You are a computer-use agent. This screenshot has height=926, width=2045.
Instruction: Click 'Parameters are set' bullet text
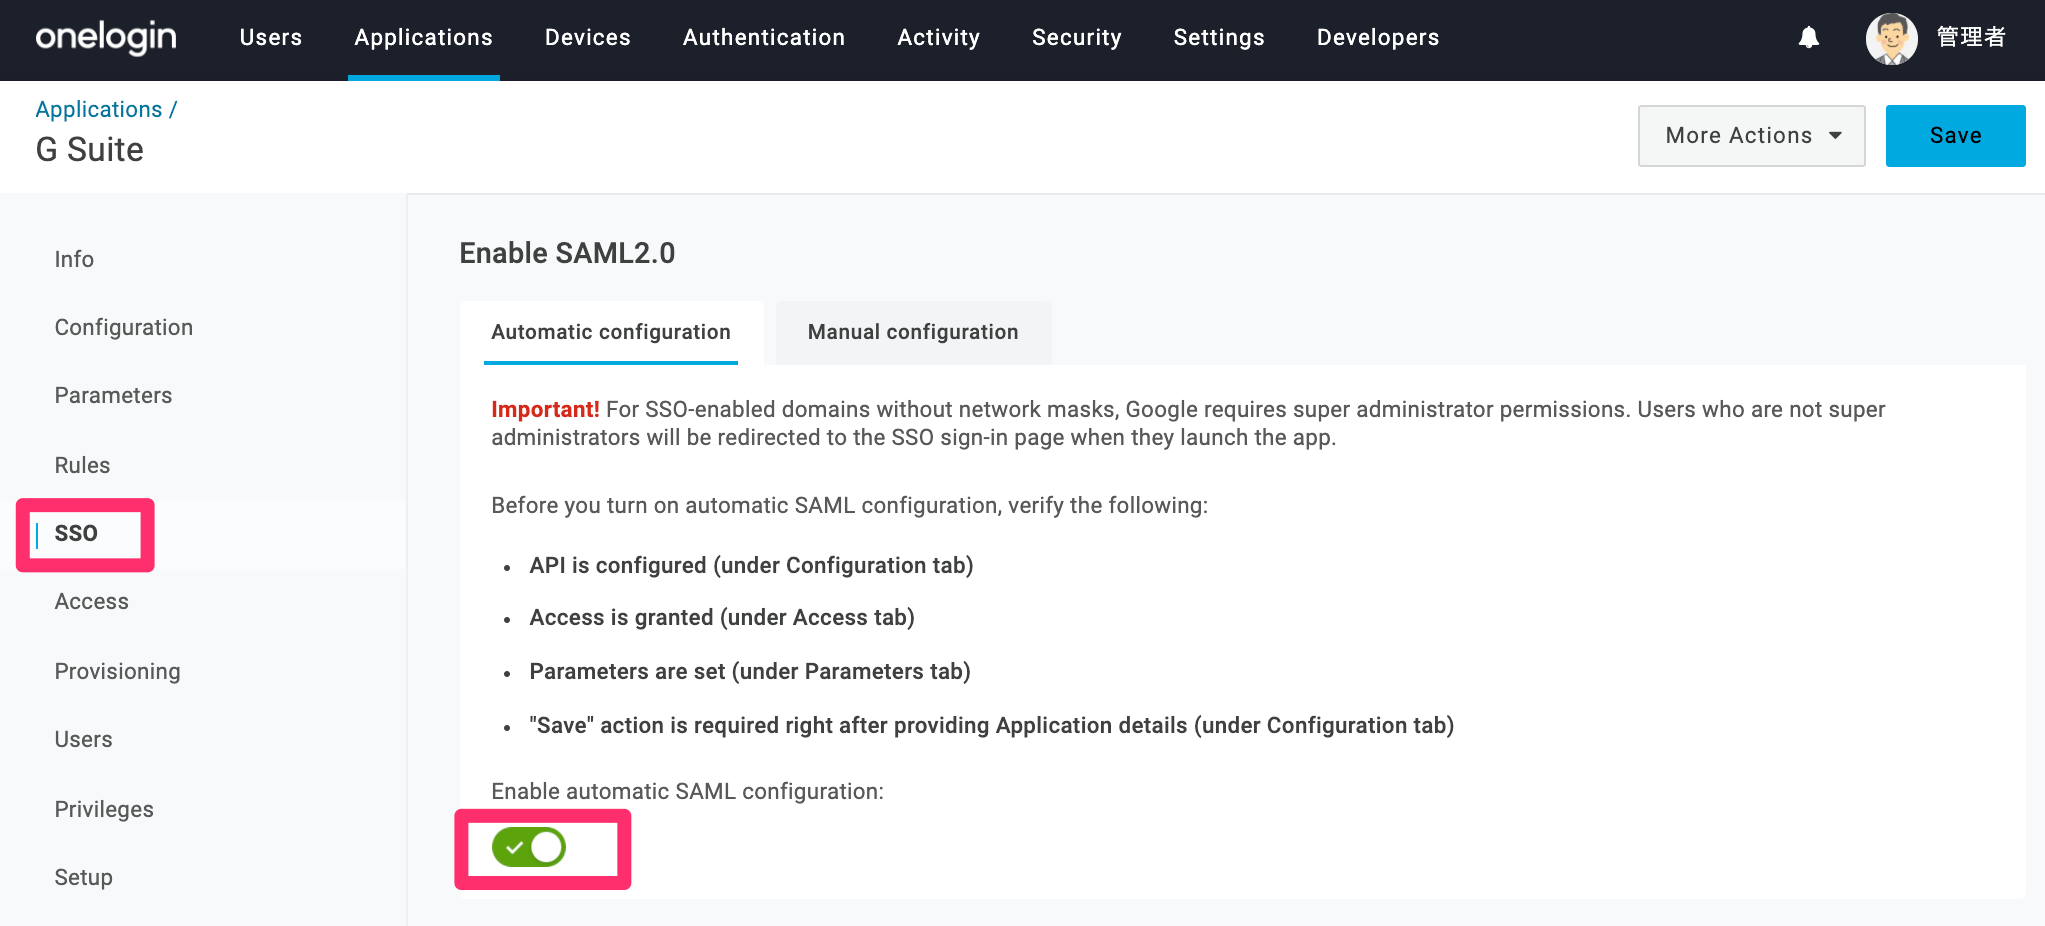pyautogui.click(x=750, y=672)
